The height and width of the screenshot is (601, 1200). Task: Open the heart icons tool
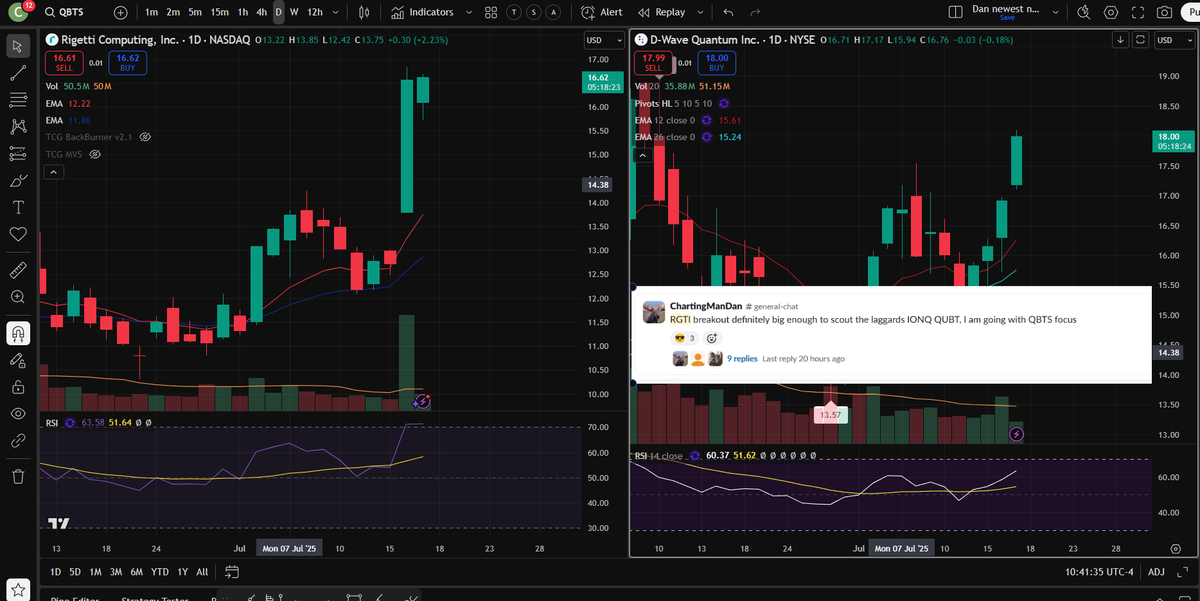click(17, 234)
